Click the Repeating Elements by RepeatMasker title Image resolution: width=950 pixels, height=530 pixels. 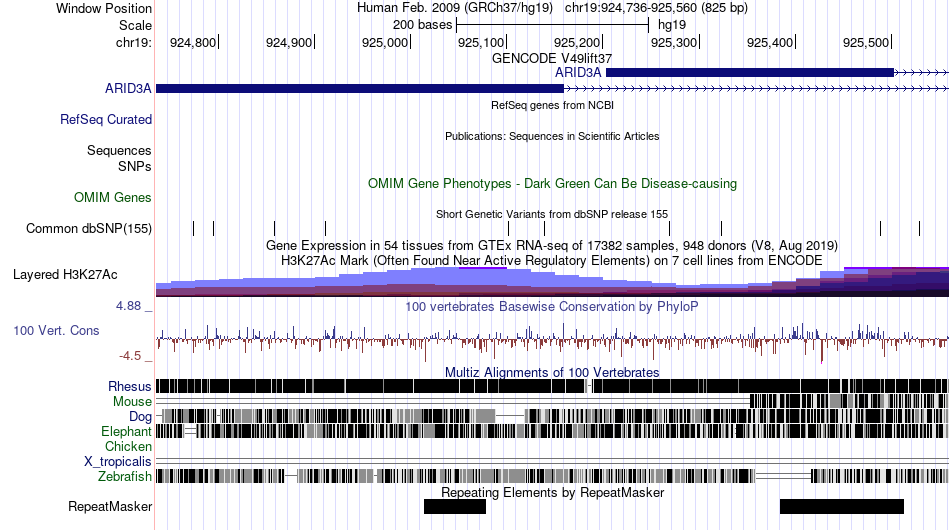pyautogui.click(x=553, y=492)
